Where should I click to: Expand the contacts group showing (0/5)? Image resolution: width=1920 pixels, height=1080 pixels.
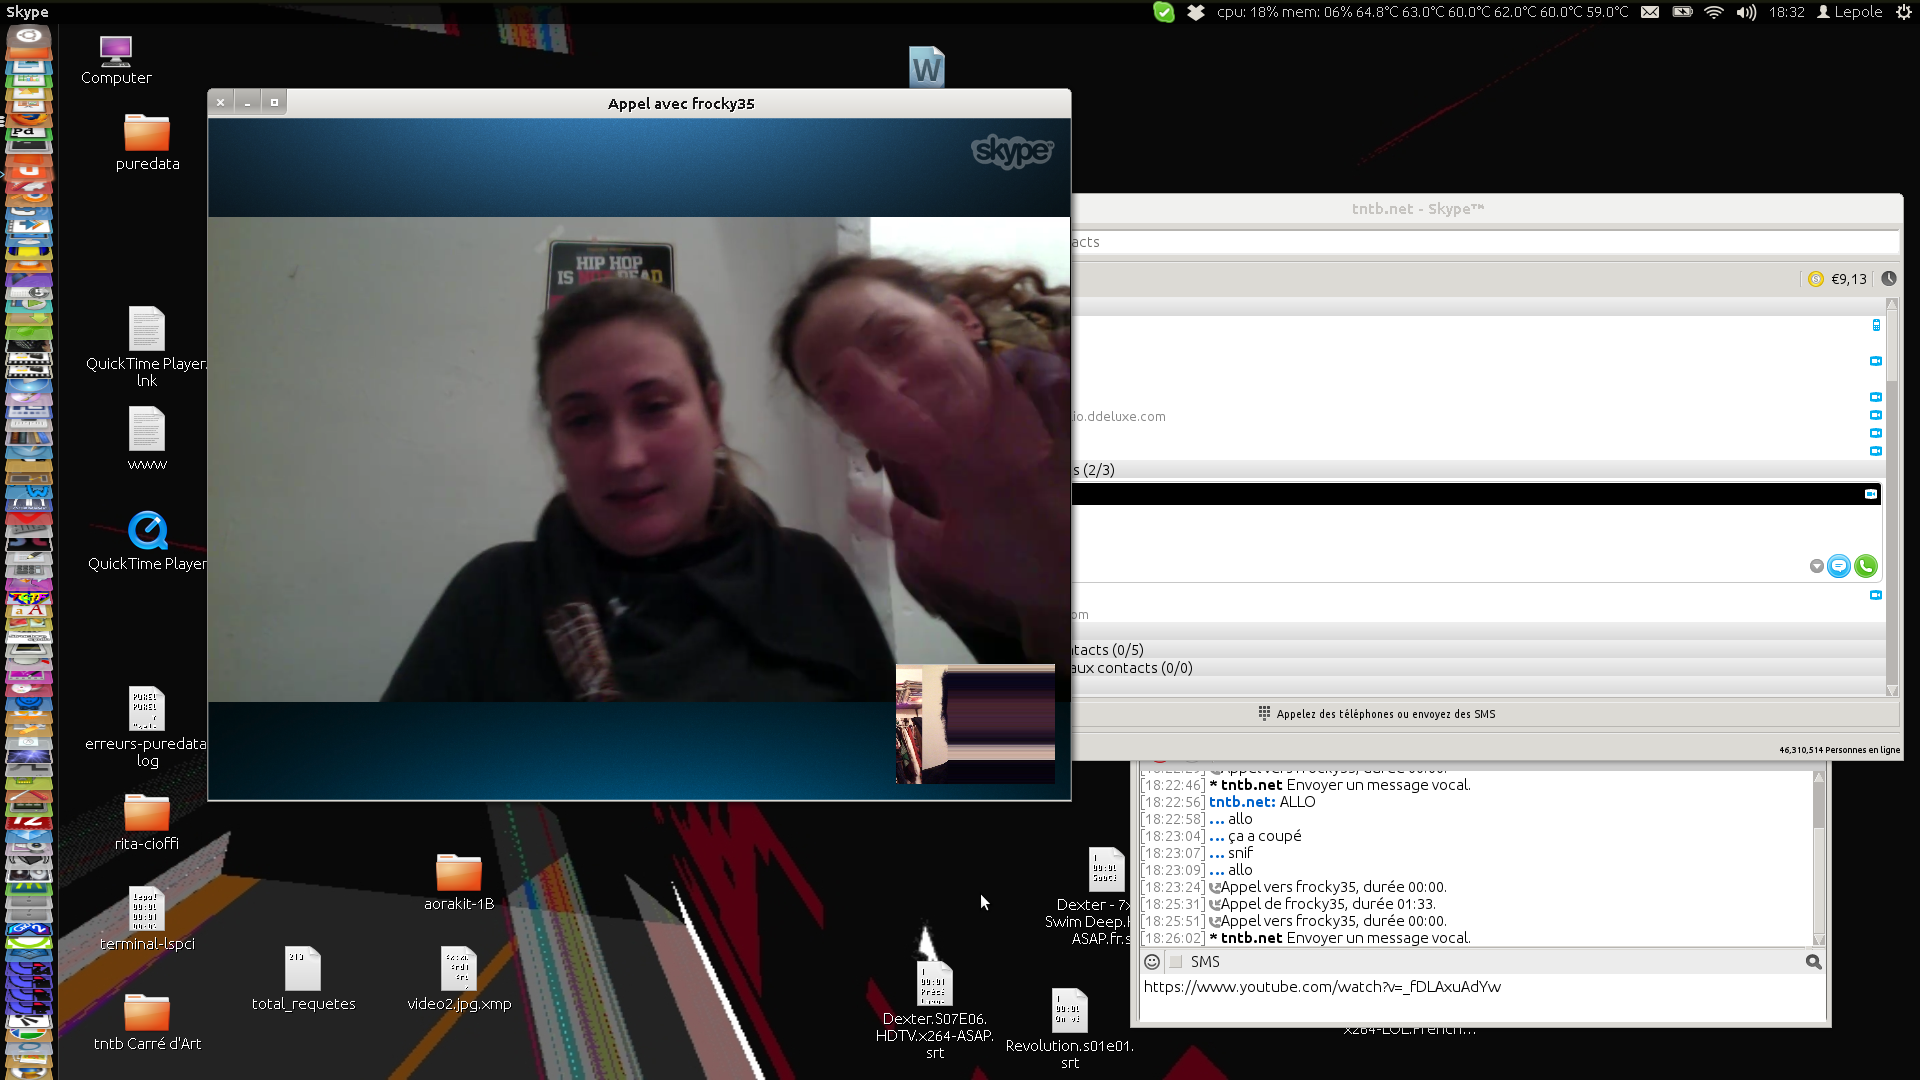[1108, 650]
